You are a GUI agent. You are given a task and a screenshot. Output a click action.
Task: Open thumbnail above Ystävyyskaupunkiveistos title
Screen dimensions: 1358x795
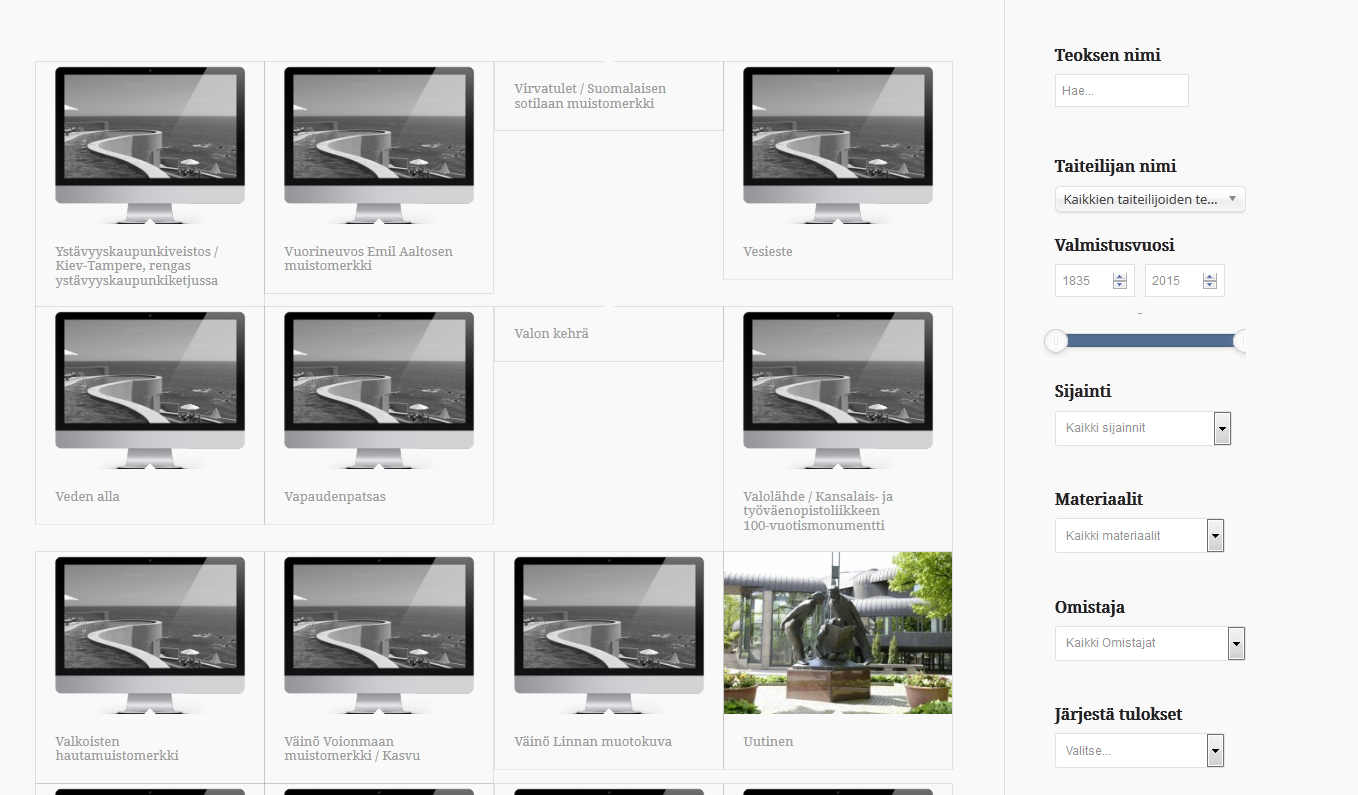[150, 145]
